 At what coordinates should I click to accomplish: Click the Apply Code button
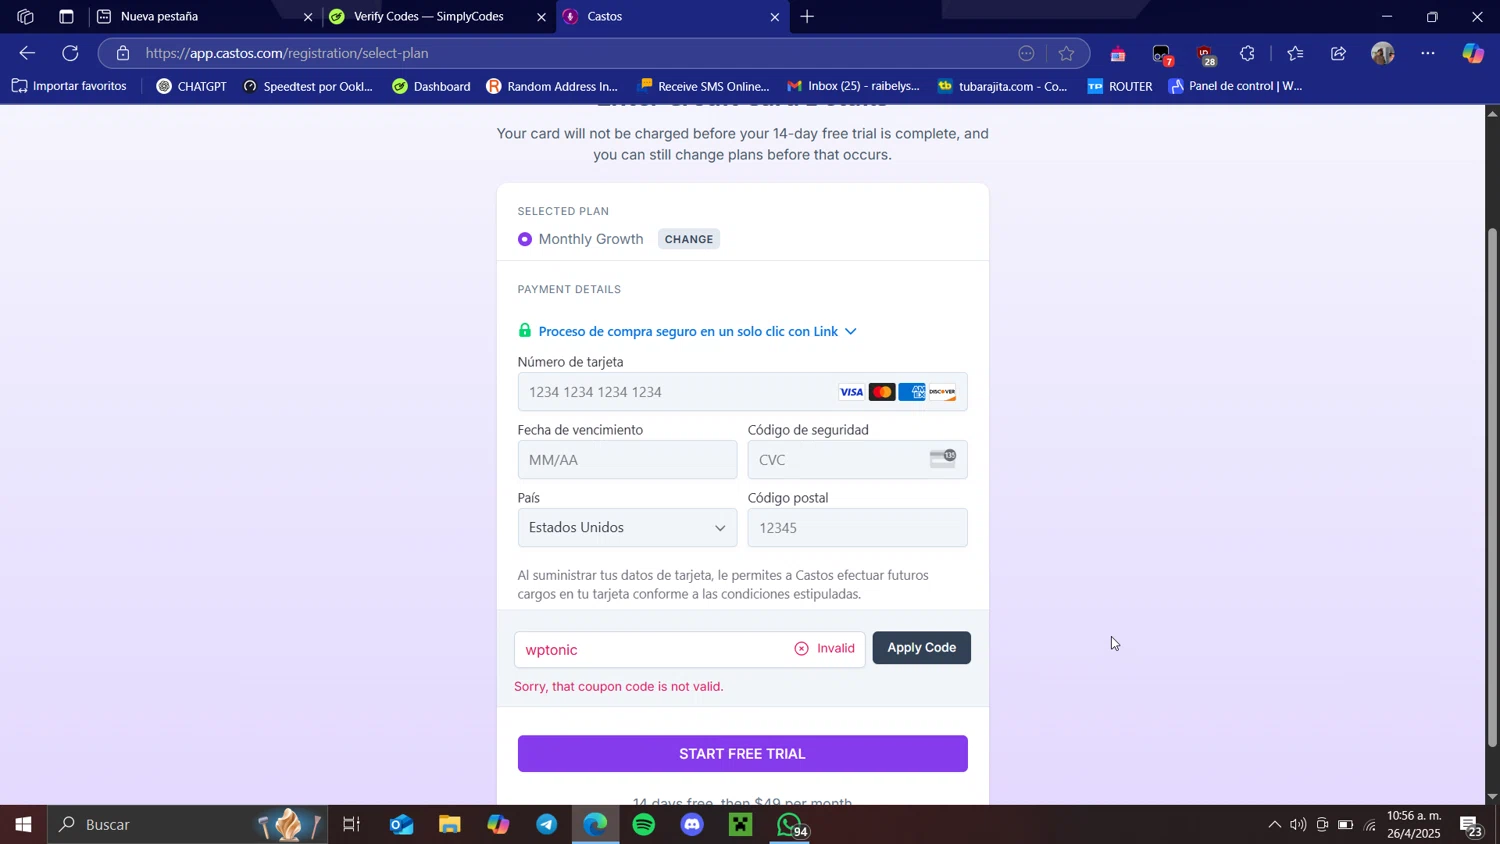[x=921, y=648]
